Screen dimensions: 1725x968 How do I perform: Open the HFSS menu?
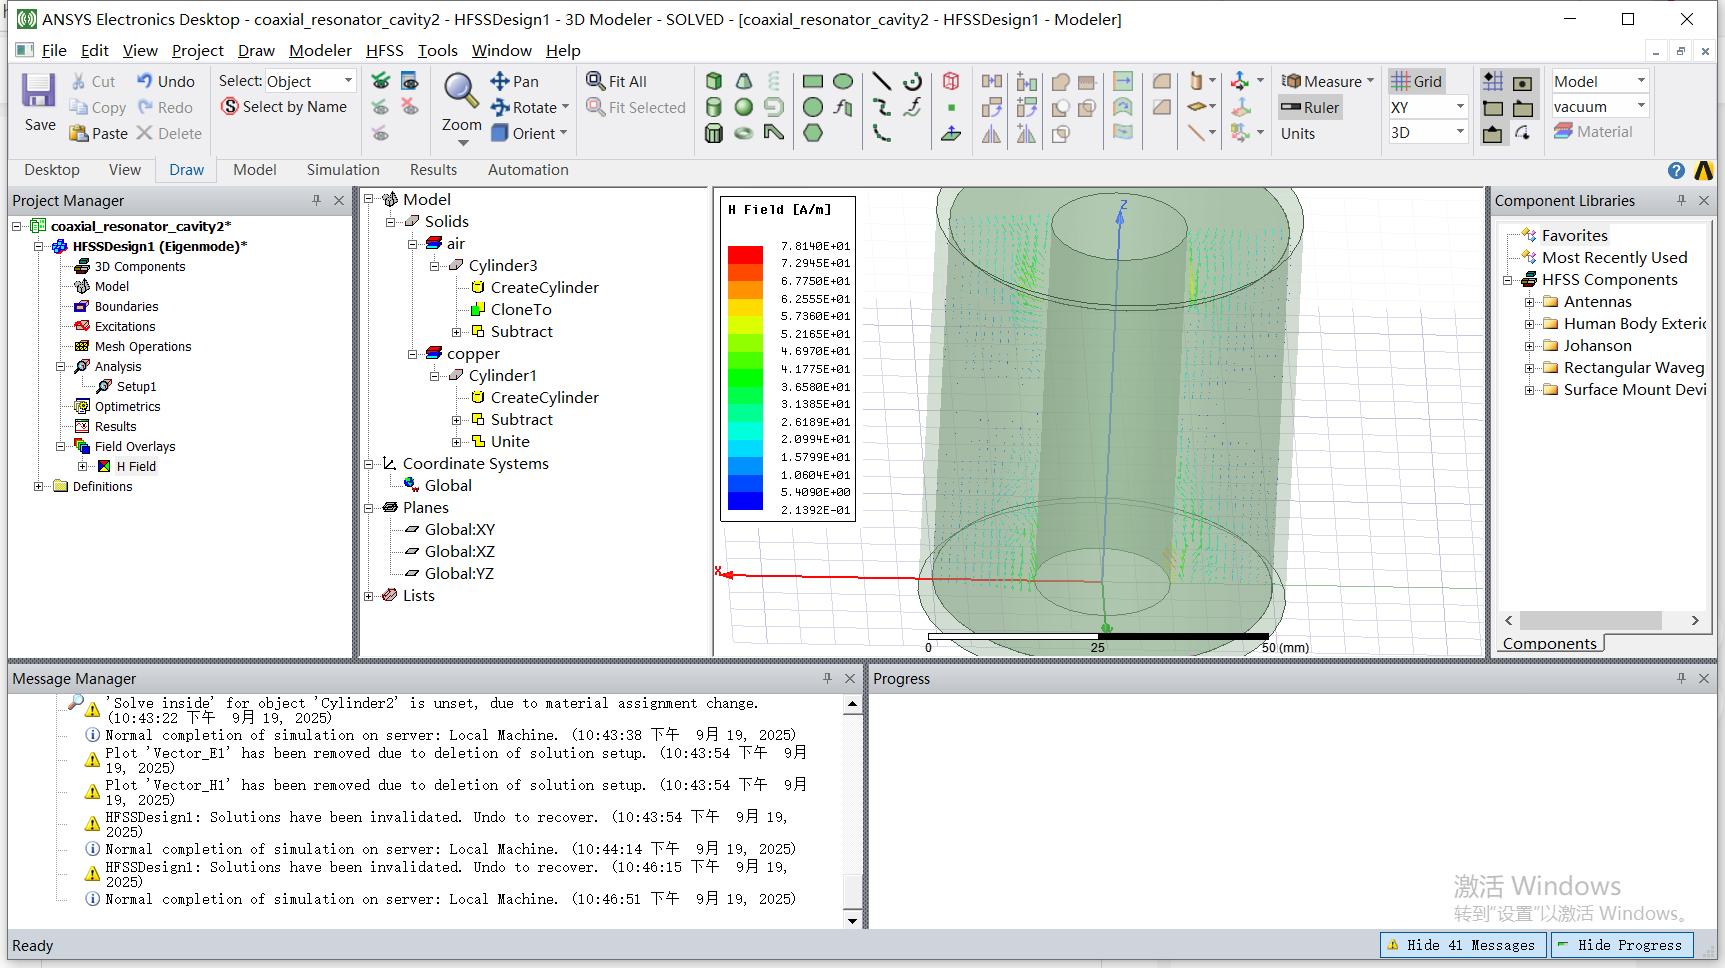coord(384,50)
